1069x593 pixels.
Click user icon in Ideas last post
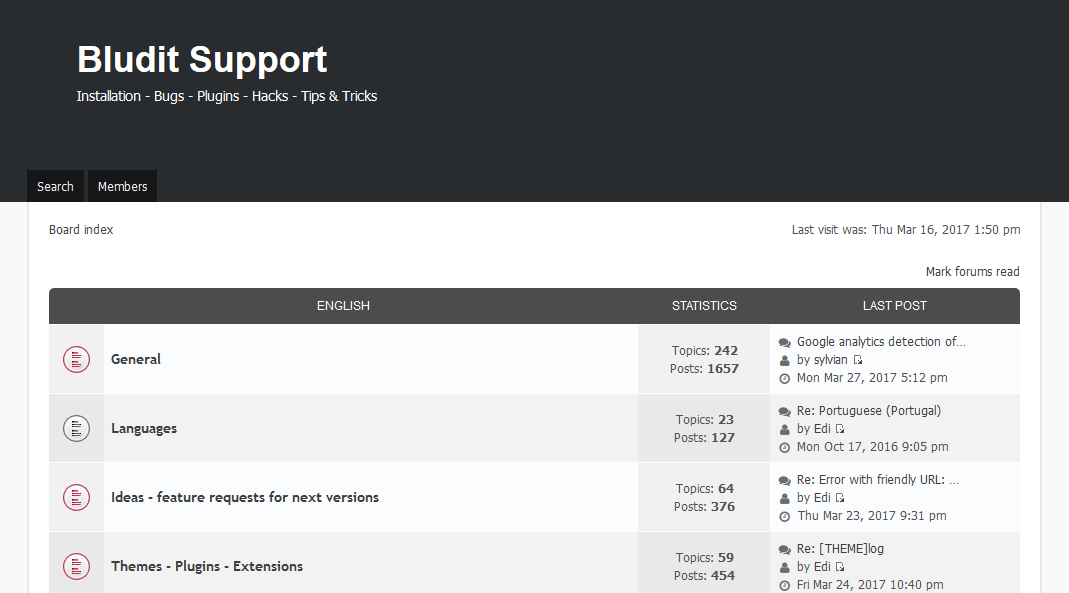785,498
